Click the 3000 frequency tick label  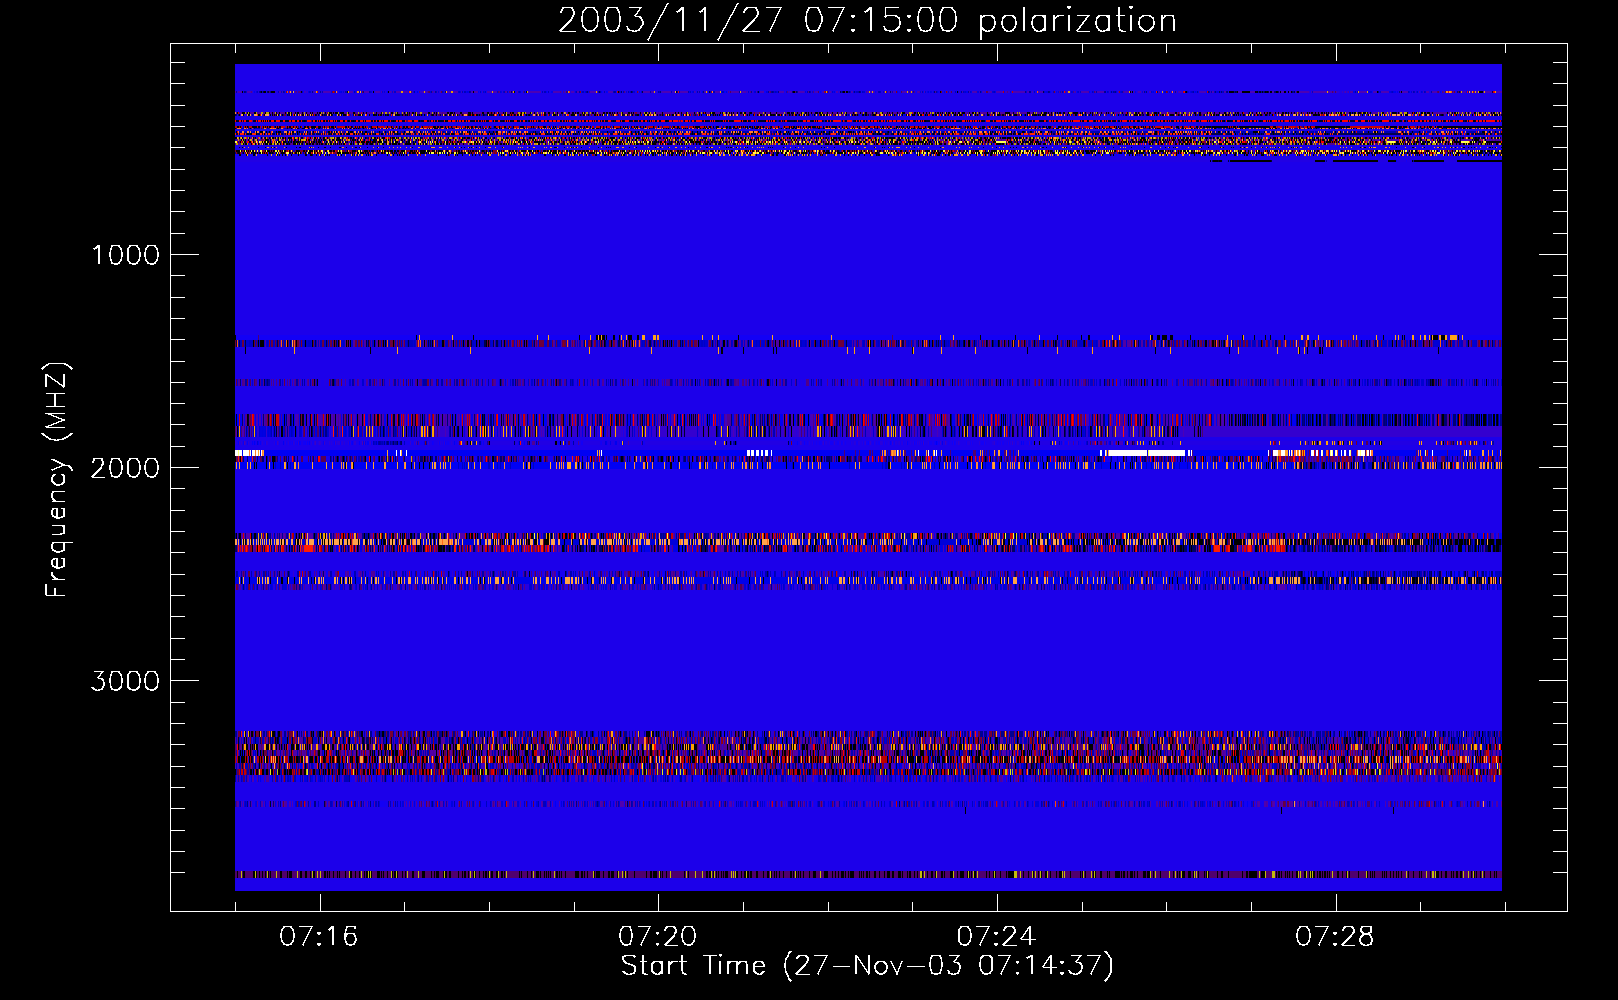[125, 681]
